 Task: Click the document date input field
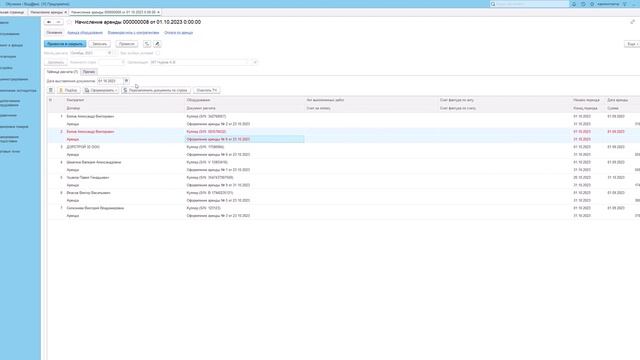click(x=110, y=81)
